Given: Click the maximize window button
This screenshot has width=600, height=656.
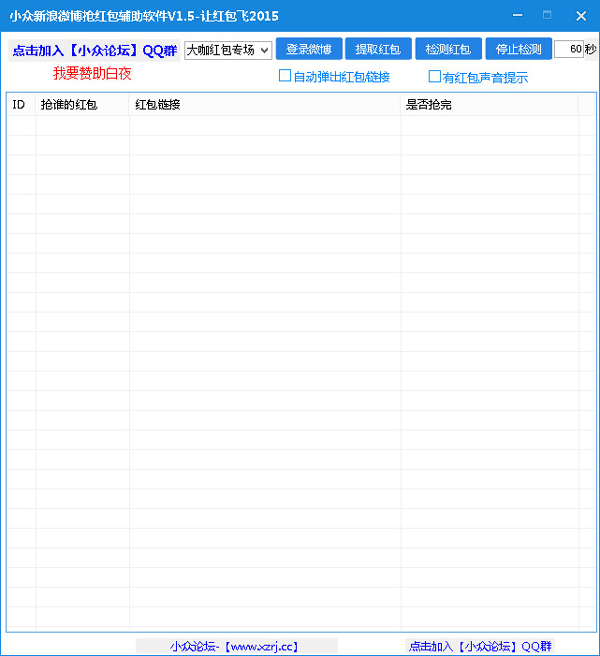Looking at the screenshot, I should (547, 15).
